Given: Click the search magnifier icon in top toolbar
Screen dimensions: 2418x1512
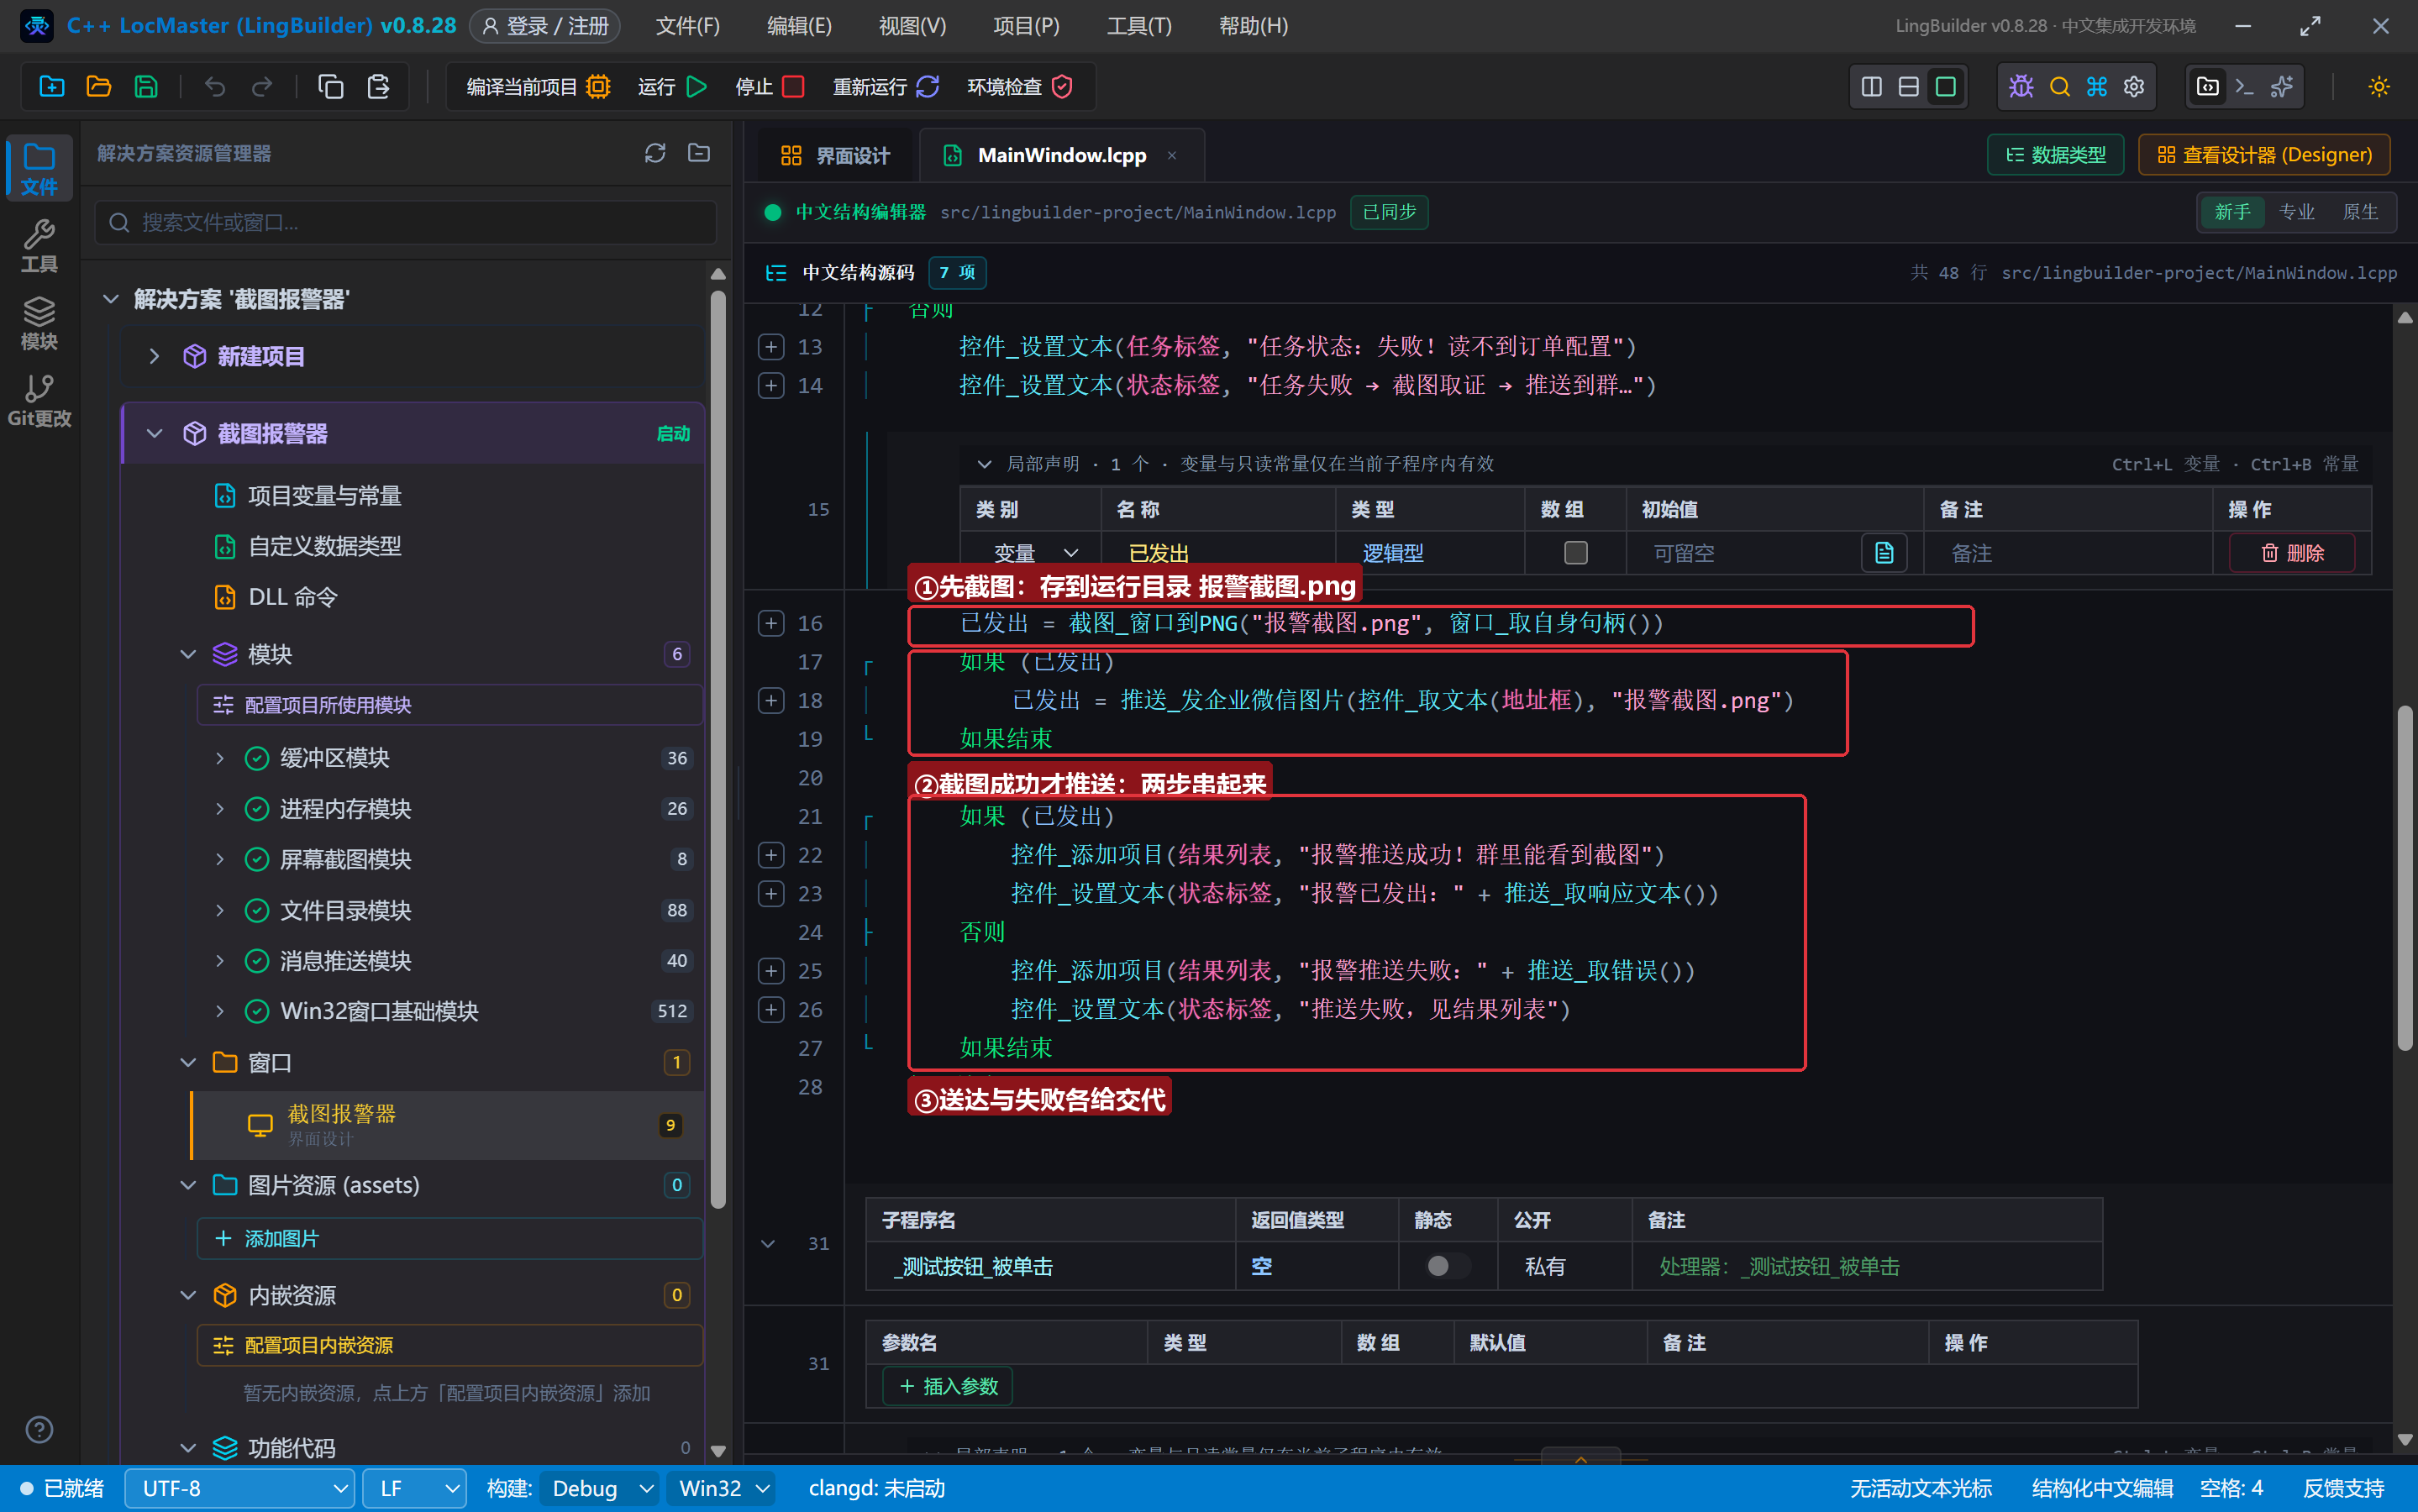Looking at the screenshot, I should (x=2059, y=87).
